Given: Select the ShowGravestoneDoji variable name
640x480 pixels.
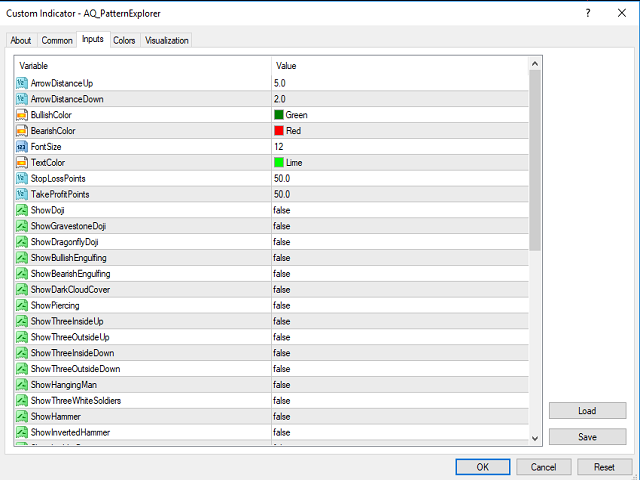Looking at the screenshot, I should (x=69, y=226).
